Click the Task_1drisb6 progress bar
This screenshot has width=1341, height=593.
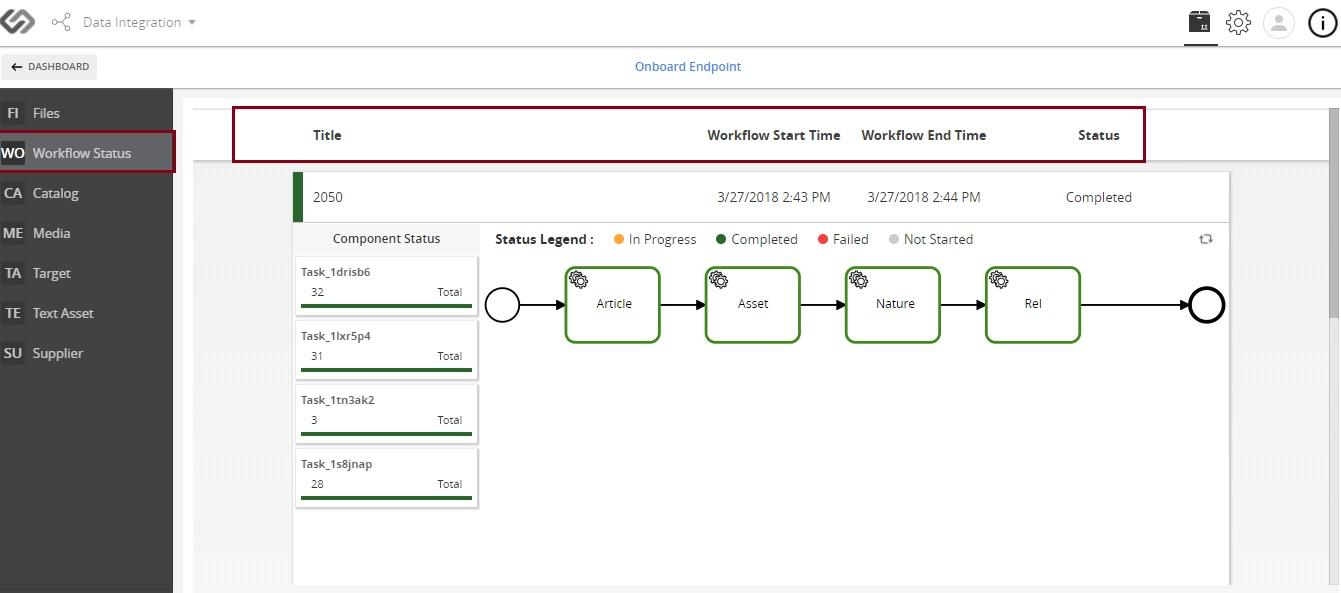386,306
